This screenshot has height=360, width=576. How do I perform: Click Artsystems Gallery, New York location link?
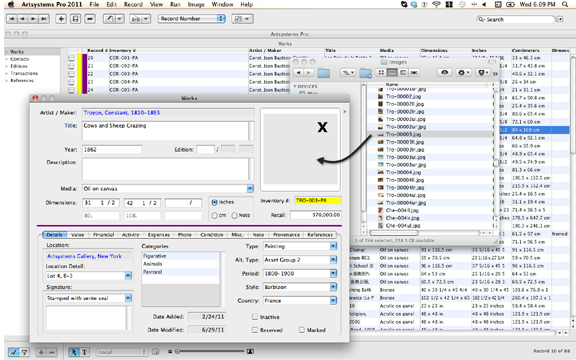84,256
